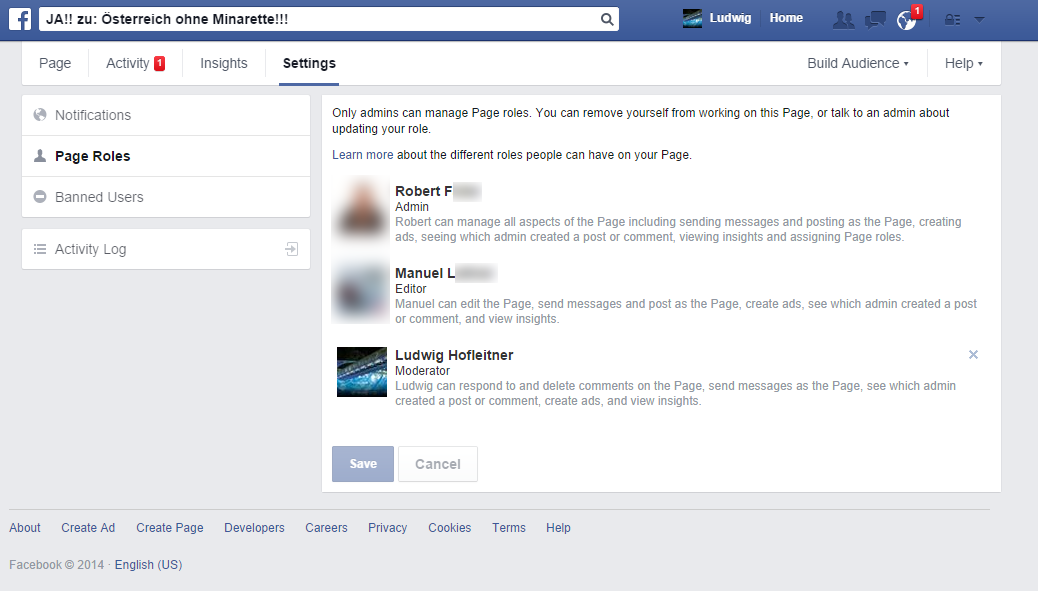
Task: Select Page Roles in the sidebar
Action: pyautogui.click(x=166, y=156)
